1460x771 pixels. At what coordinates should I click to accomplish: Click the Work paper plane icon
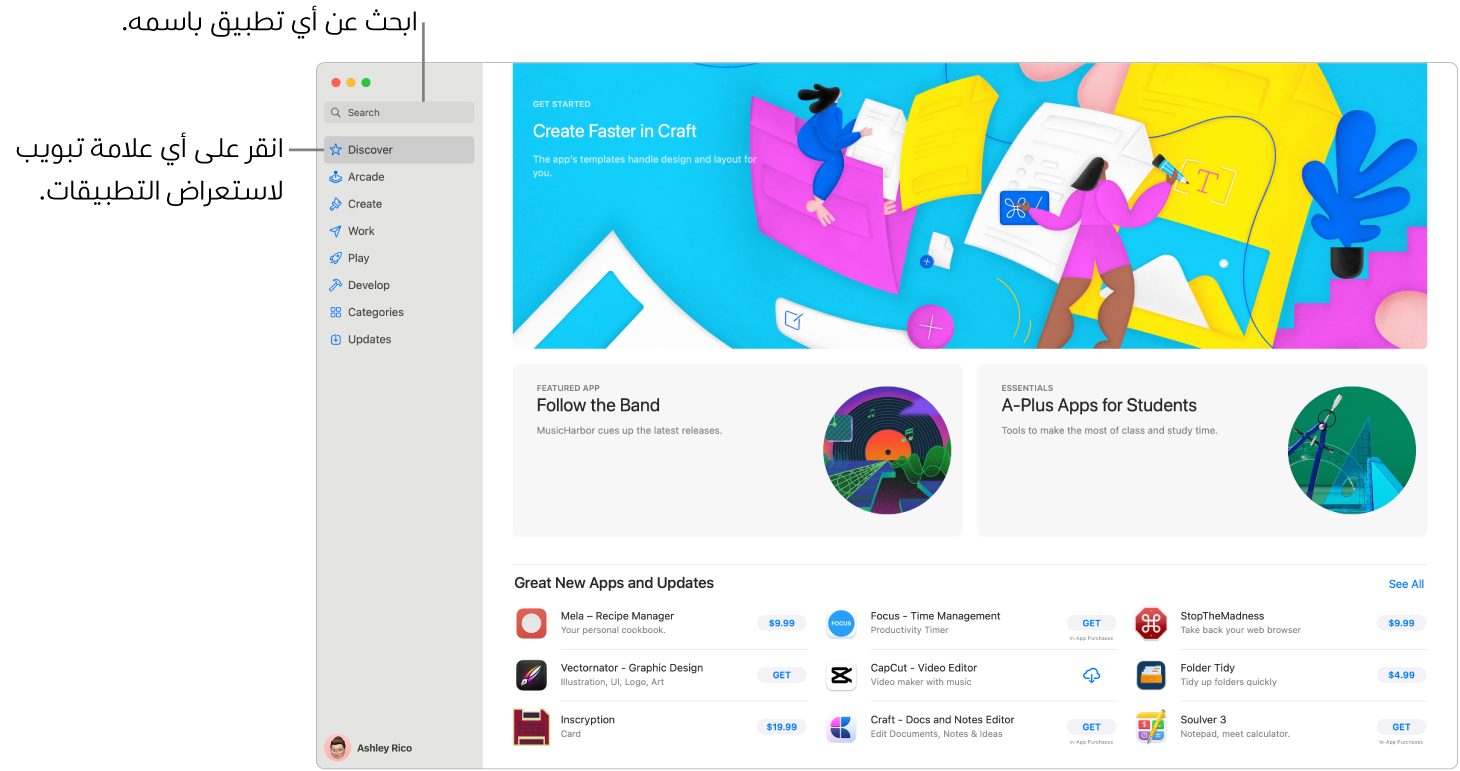coord(336,231)
